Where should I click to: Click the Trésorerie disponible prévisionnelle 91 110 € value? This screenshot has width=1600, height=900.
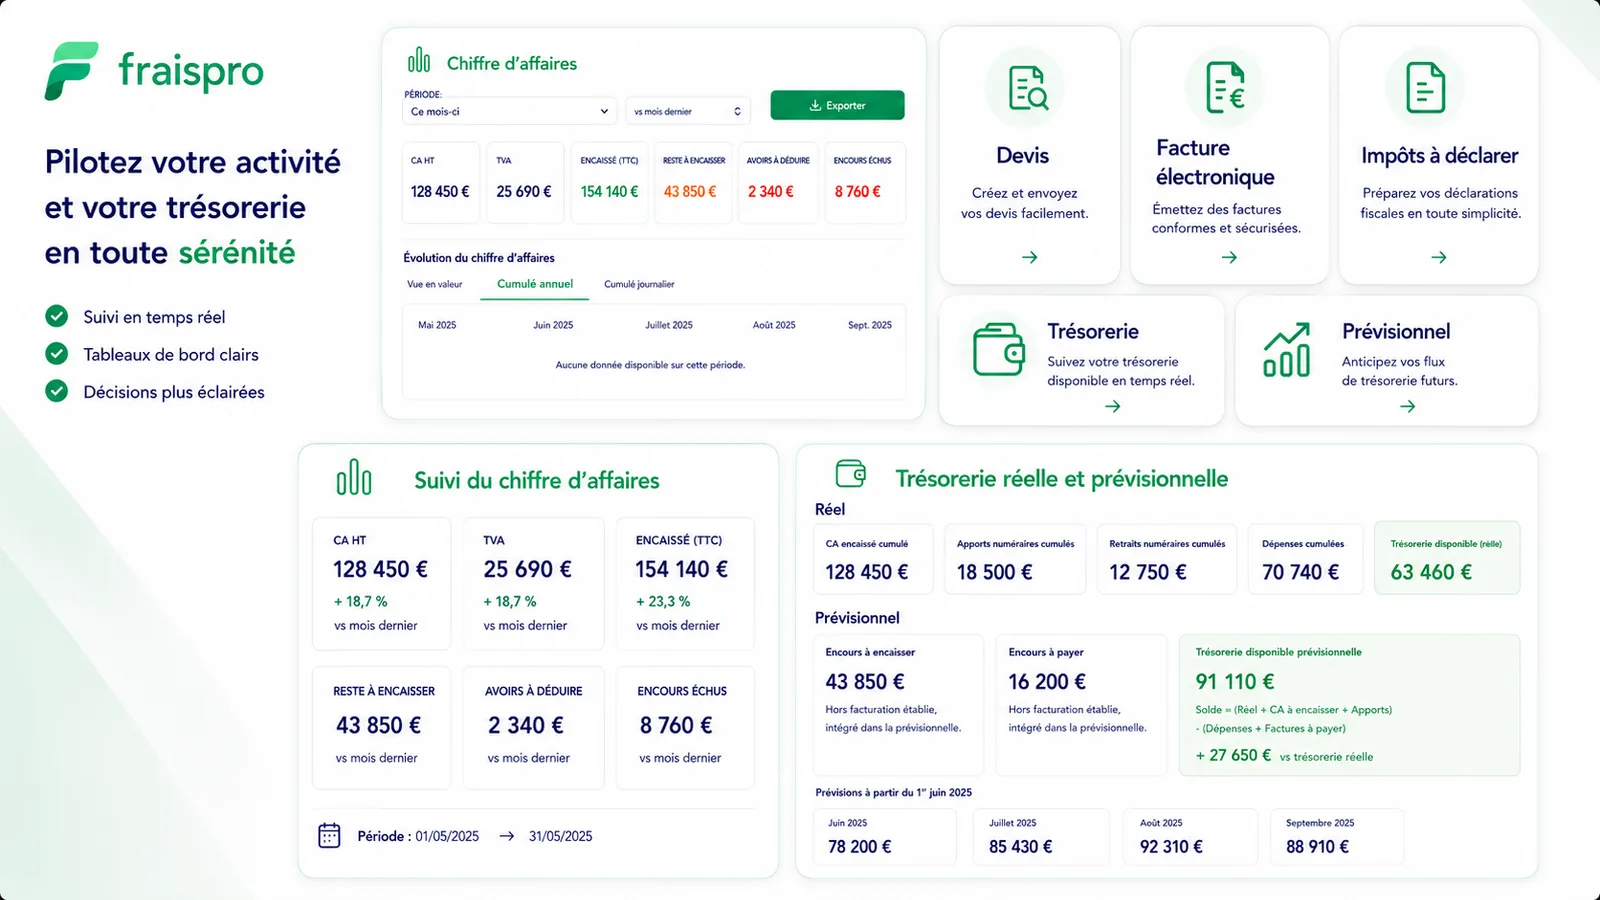pos(1235,681)
